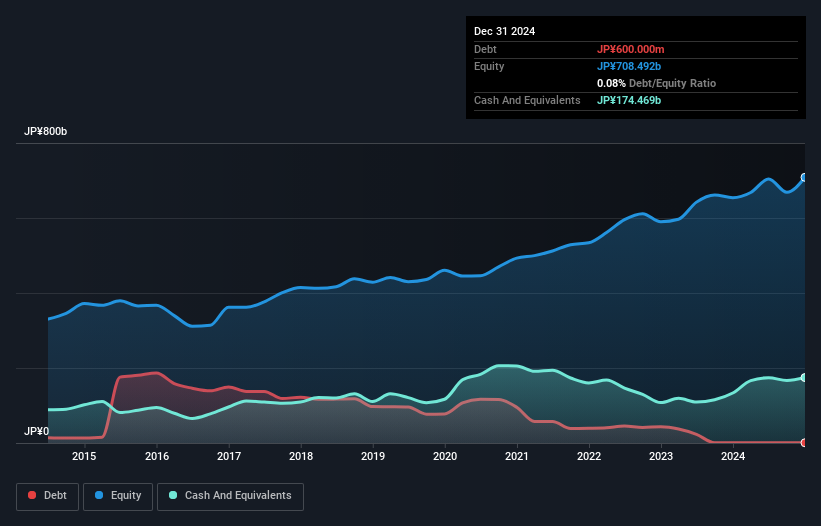Click the 2022 x-axis label
Screen dimensions: 821x526
(589, 456)
